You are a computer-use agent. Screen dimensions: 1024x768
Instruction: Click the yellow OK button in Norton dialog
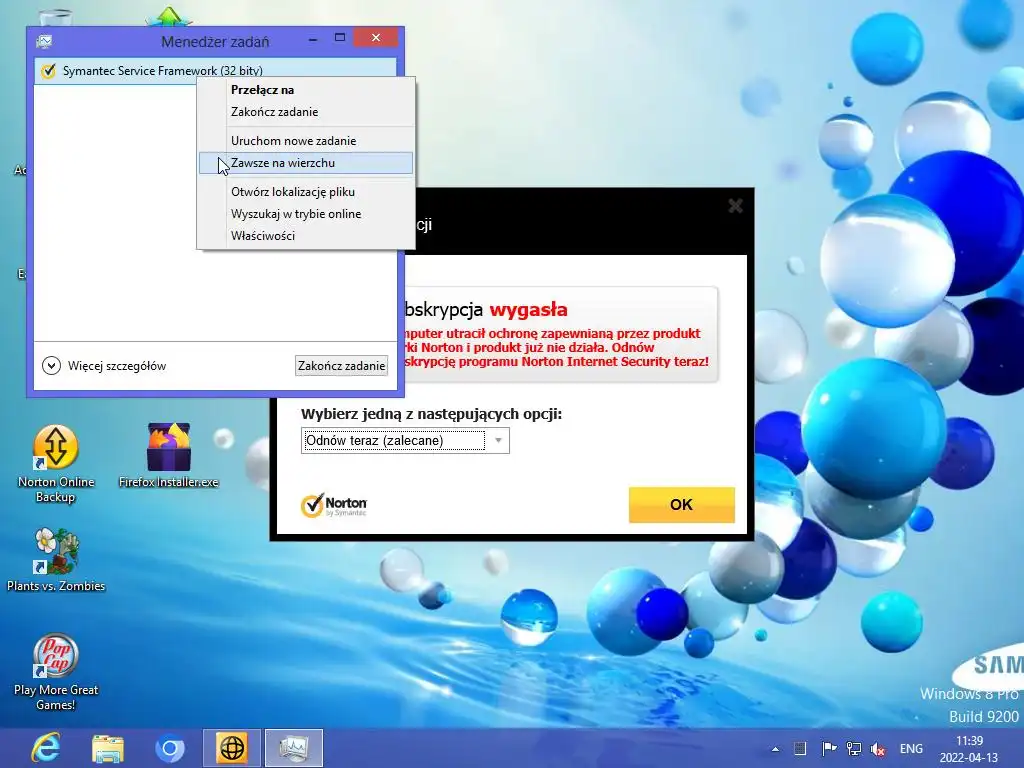tap(682, 504)
